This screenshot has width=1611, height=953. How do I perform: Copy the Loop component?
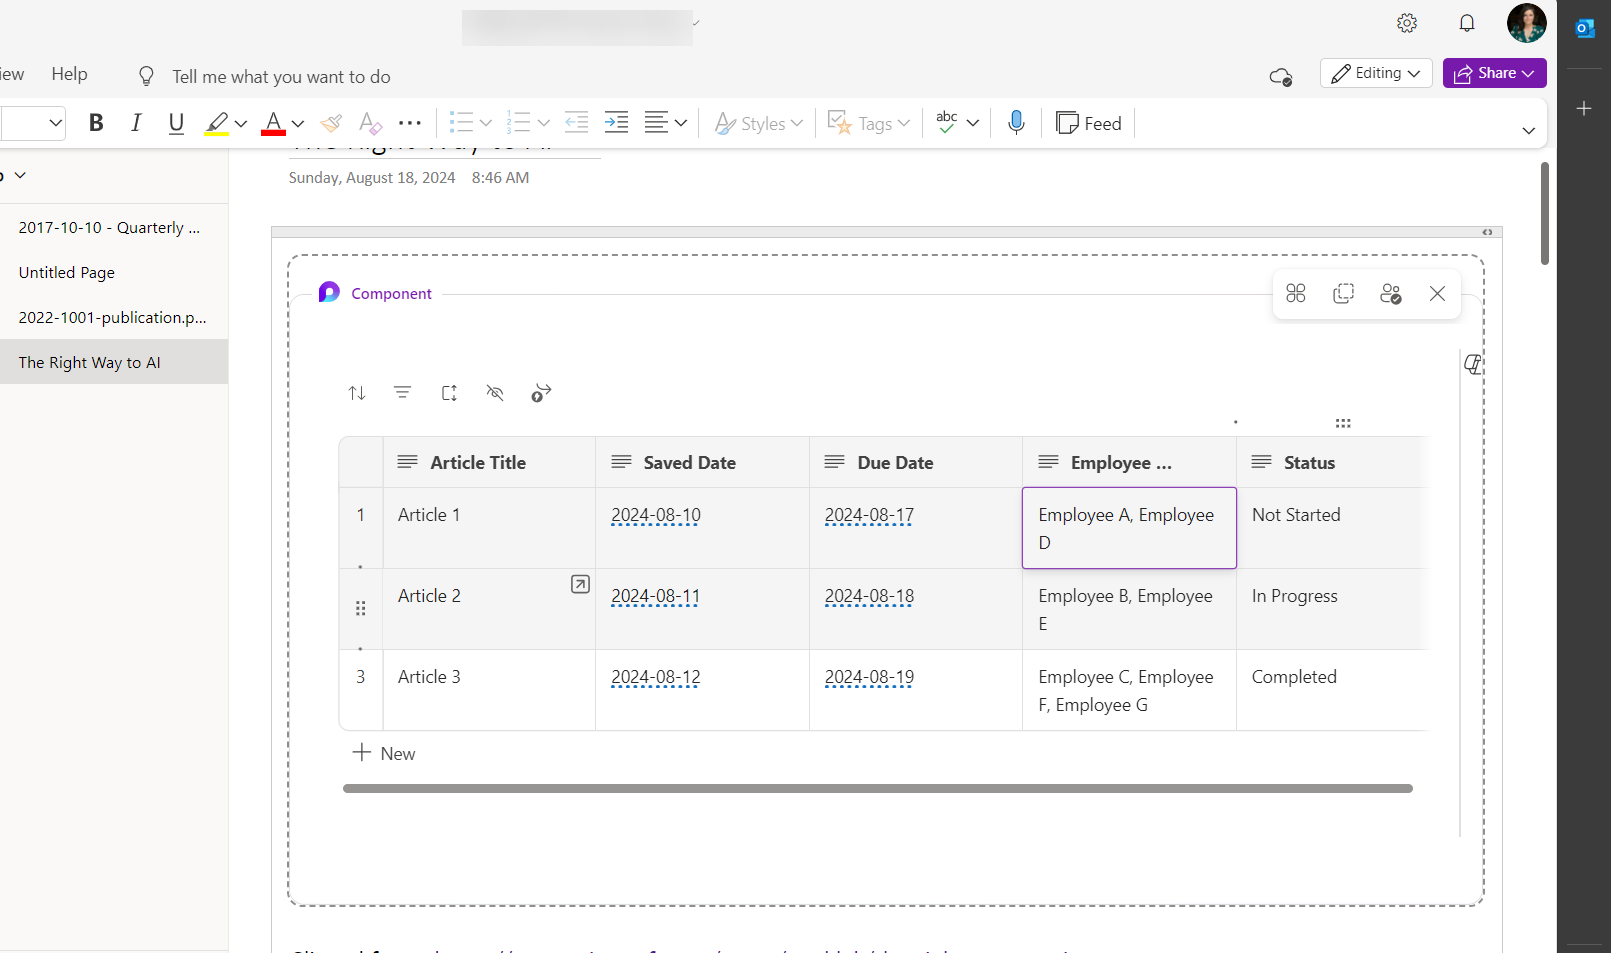coord(1343,293)
